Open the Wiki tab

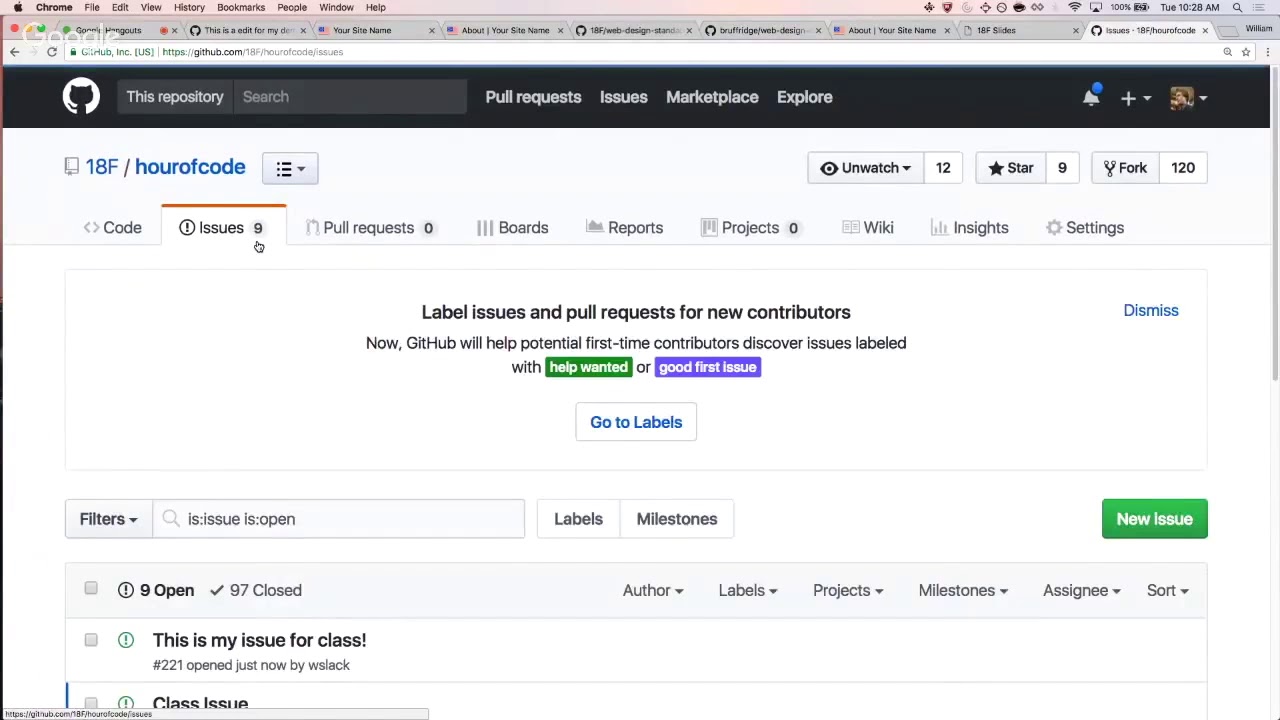[x=868, y=228]
